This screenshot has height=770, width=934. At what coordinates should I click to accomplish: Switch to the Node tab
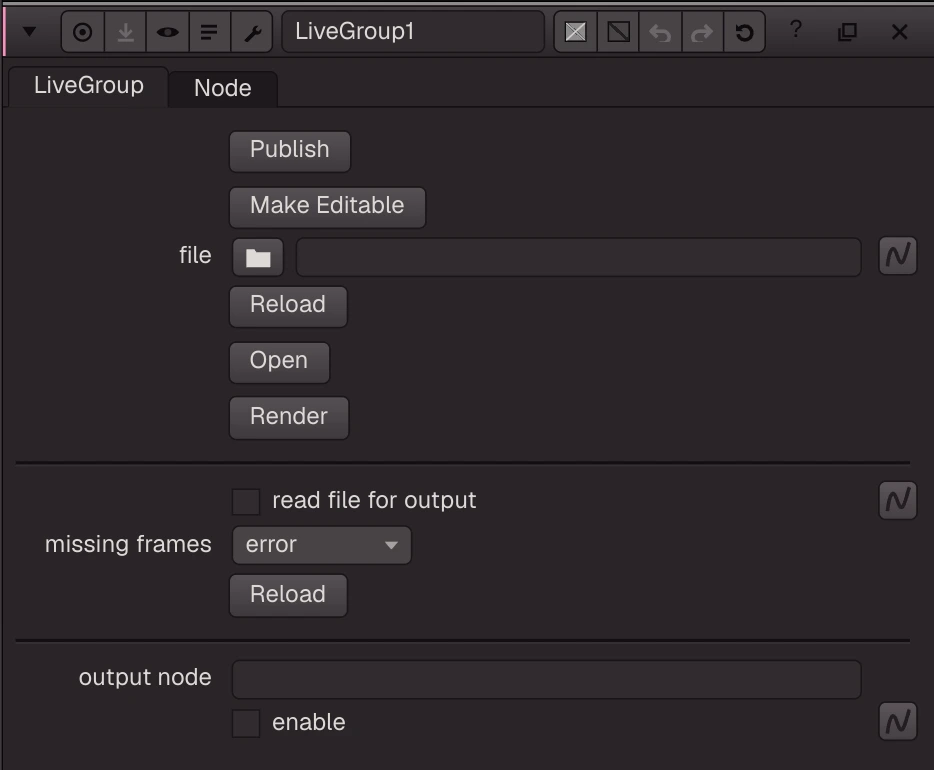point(223,89)
